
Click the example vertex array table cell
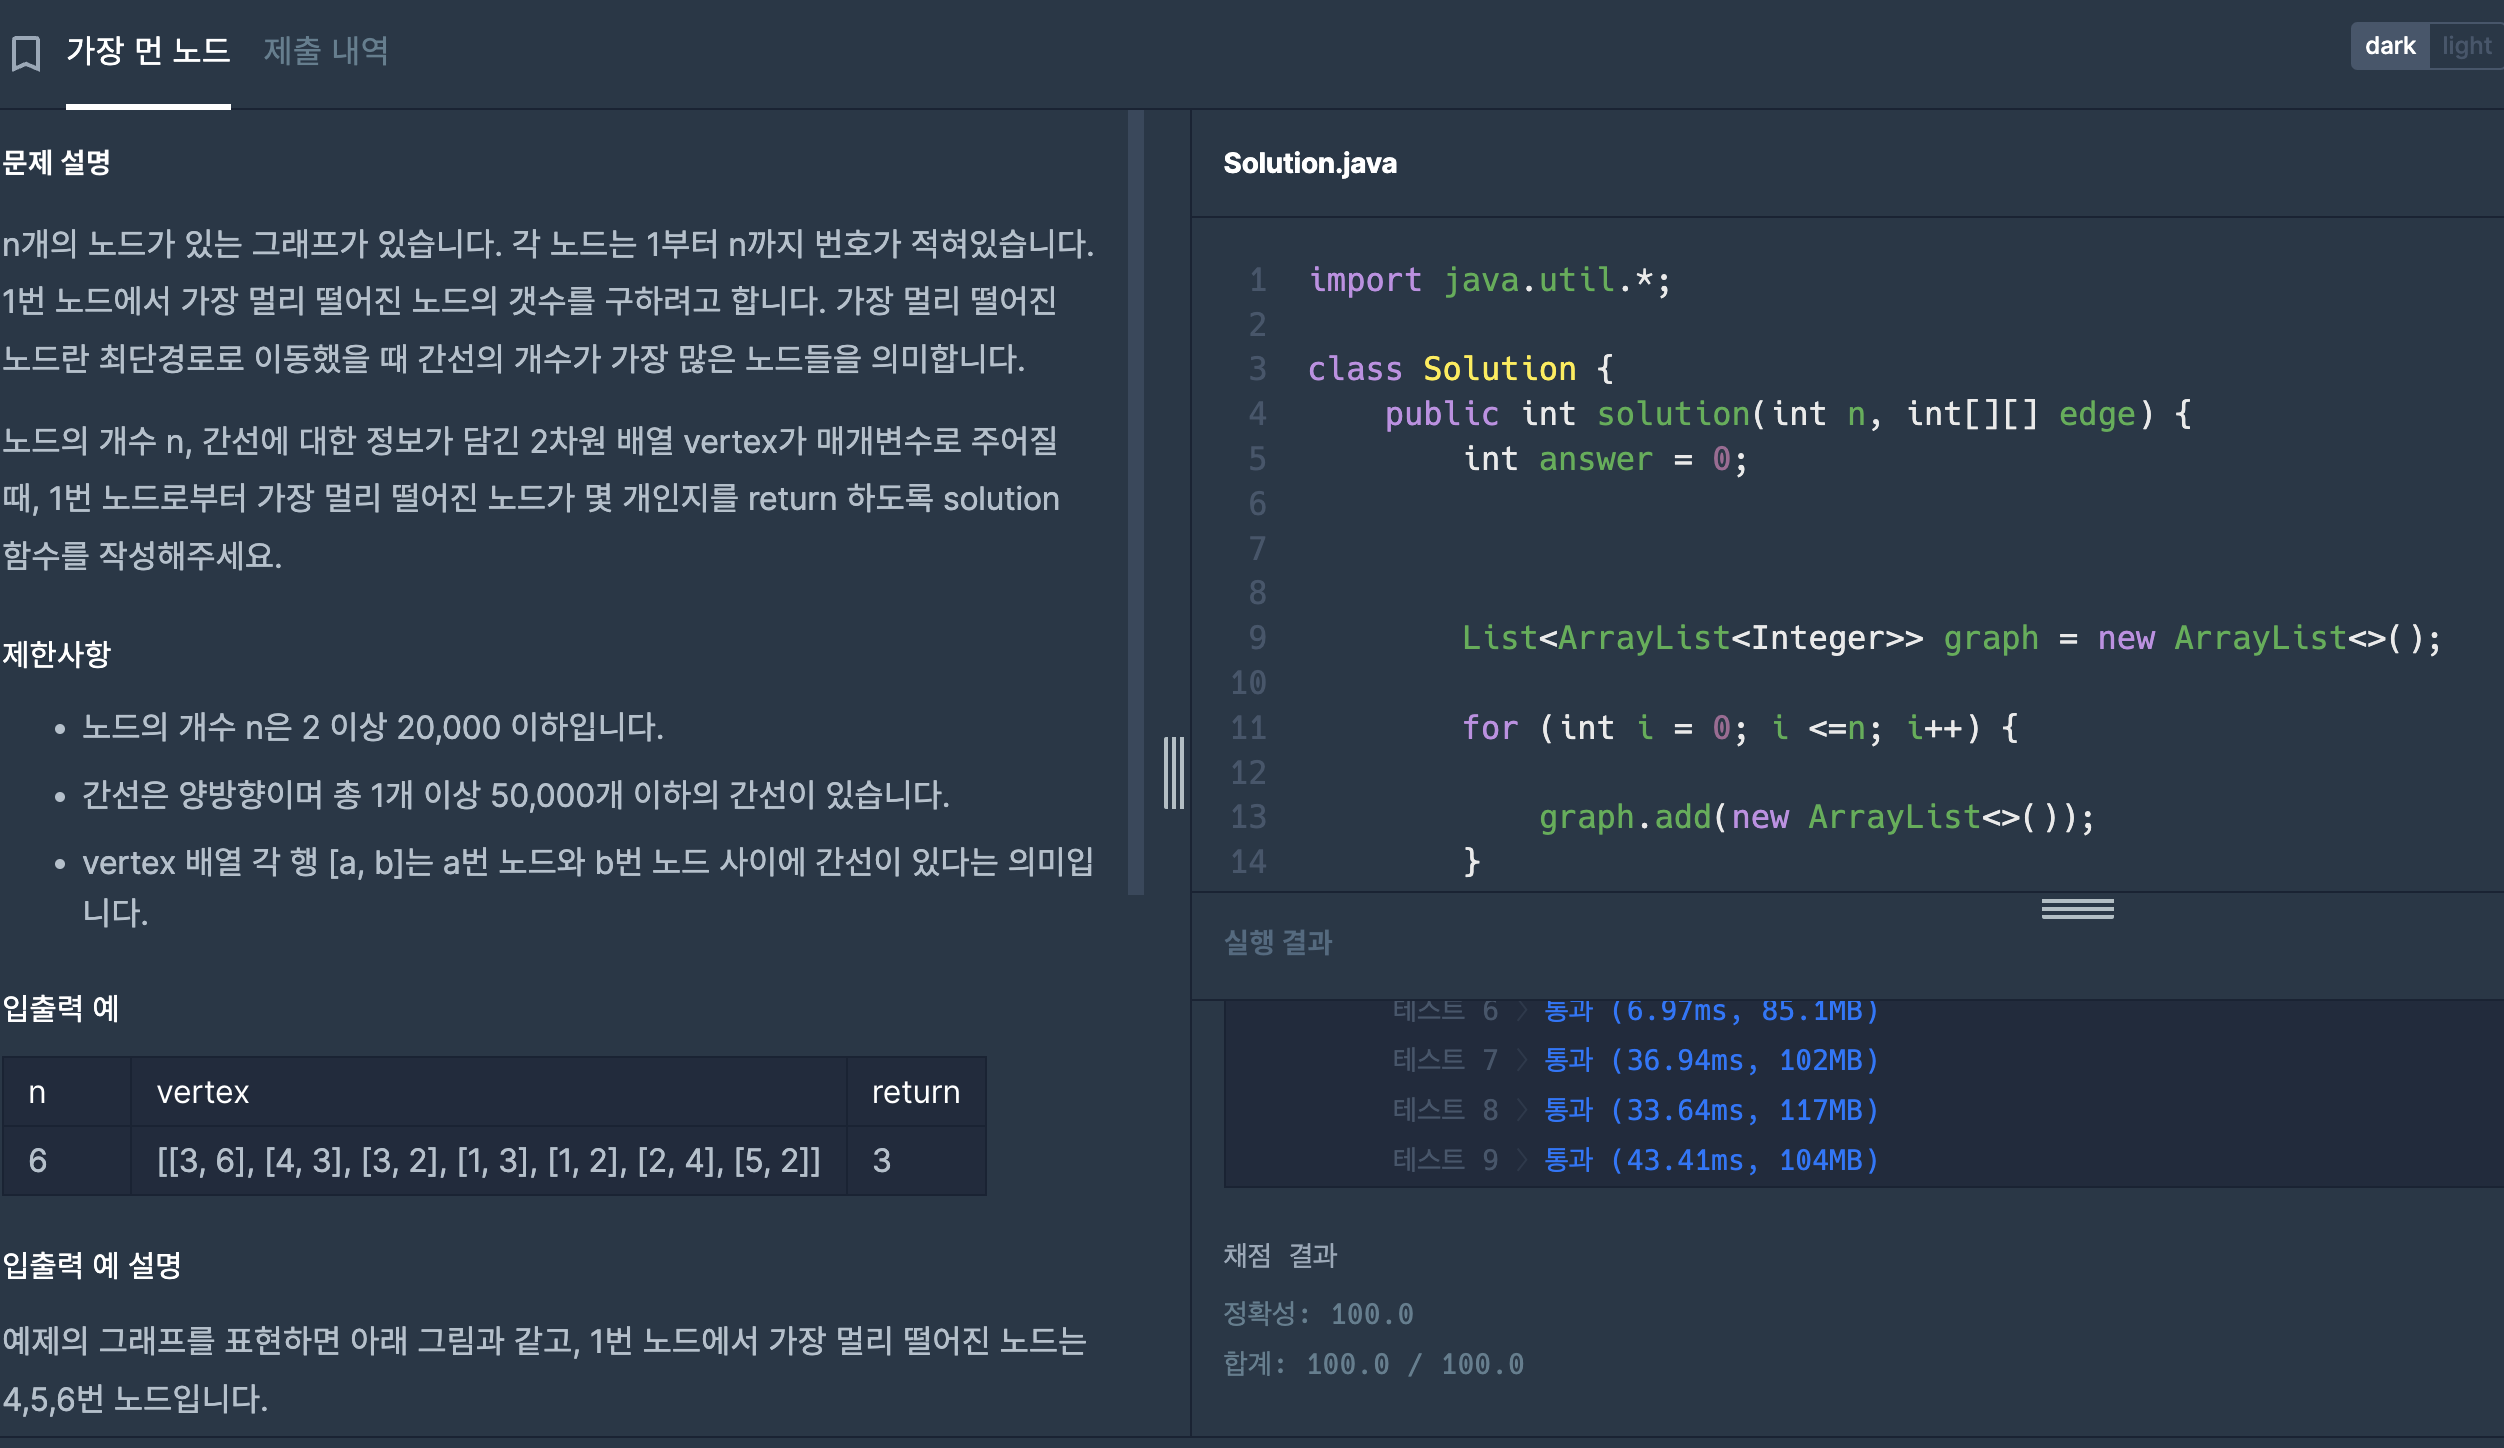point(488,1160)
